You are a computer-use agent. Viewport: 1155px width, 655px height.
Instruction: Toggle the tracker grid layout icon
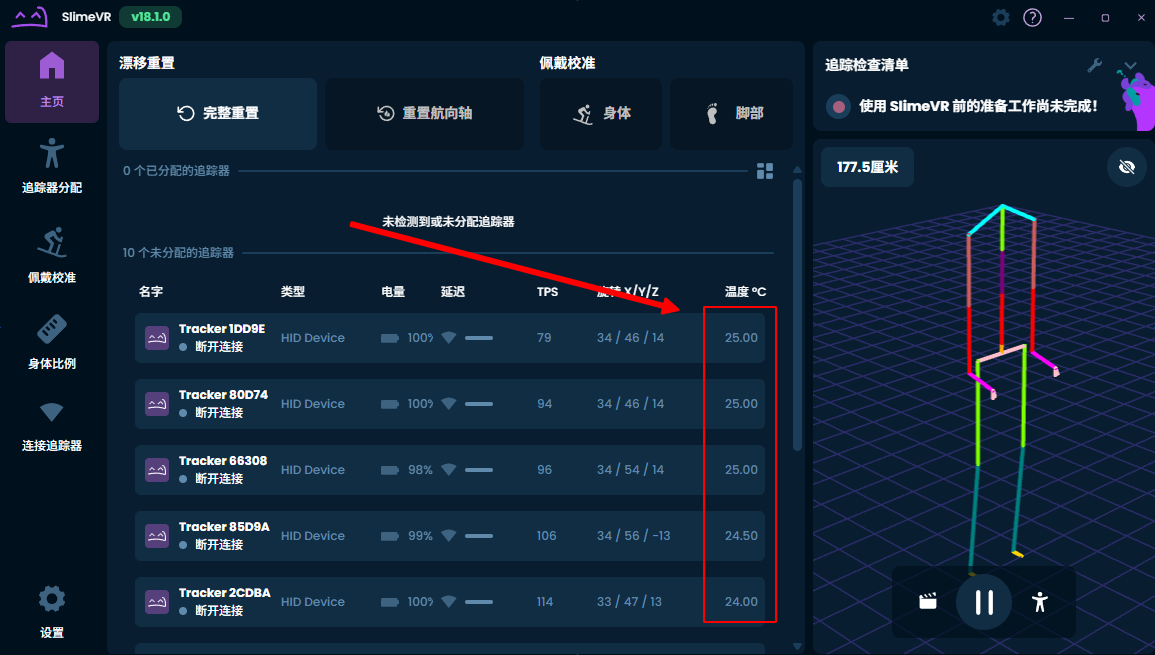765,171
